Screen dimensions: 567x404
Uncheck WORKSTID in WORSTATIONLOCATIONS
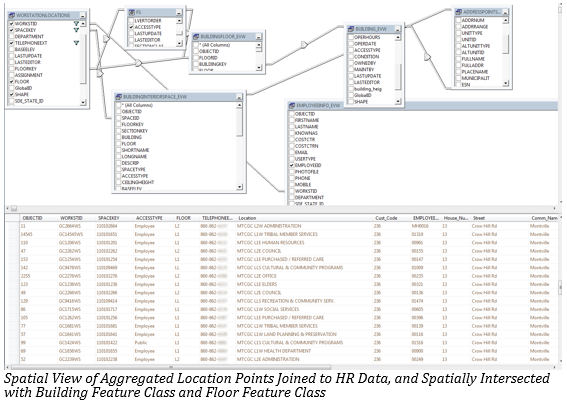(12, 24)
